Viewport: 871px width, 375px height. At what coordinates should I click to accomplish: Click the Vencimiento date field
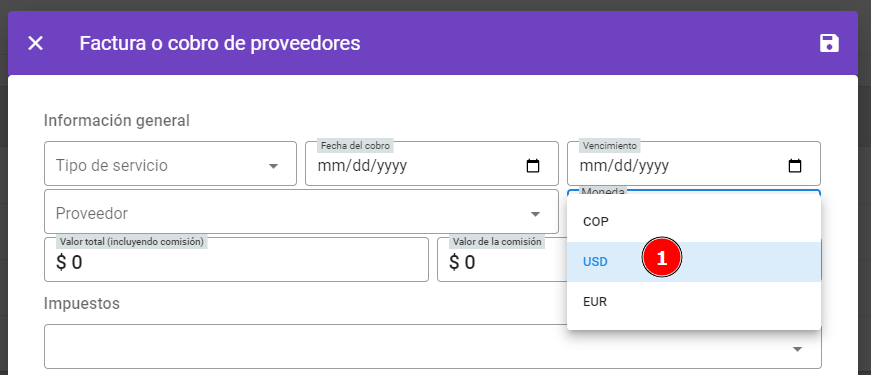694,163
